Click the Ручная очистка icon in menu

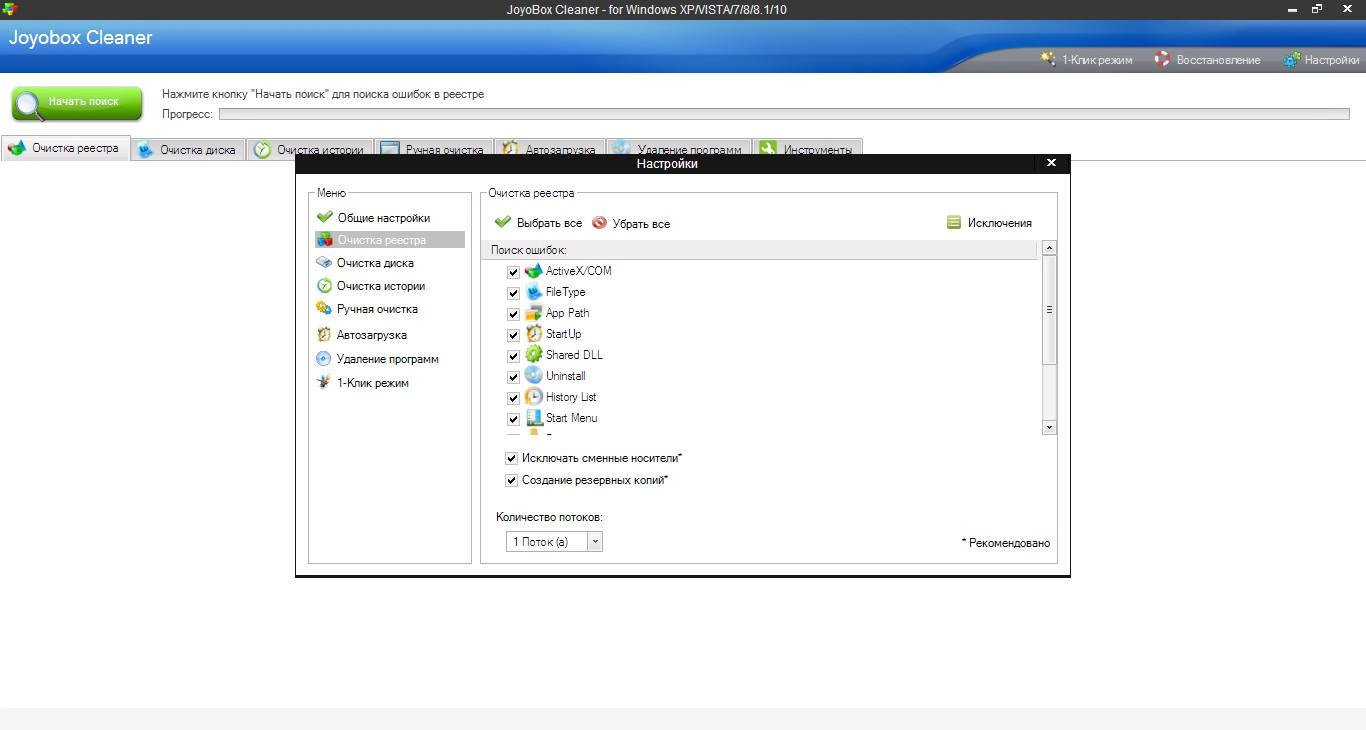click(x=324, y=309)
